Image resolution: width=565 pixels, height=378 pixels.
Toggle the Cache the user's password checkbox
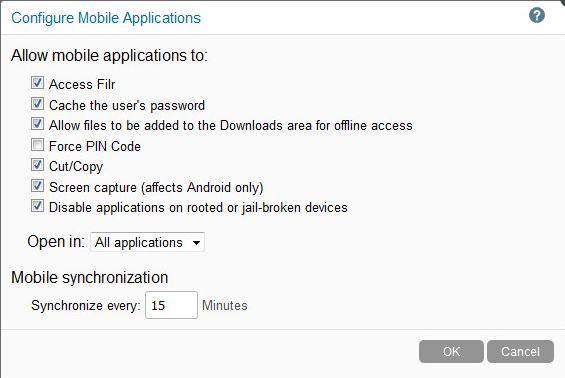pyautogui.click(x=37, y=104)
